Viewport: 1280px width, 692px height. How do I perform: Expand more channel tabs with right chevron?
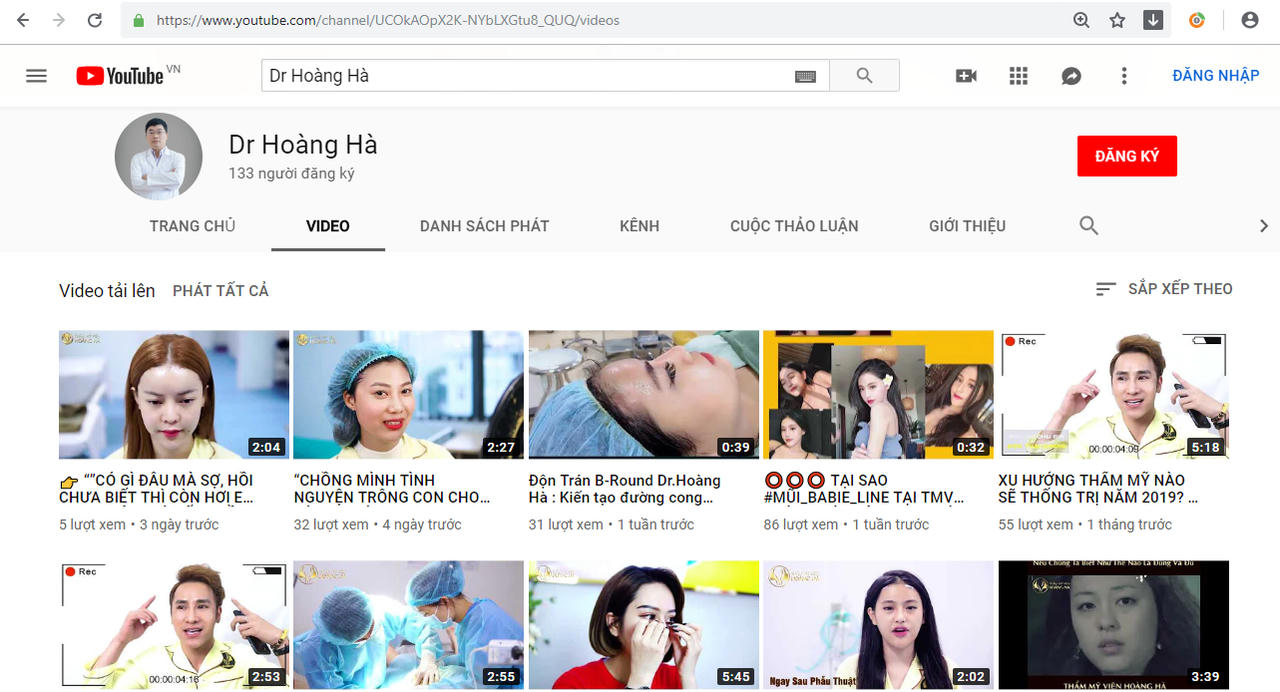(x=1264, y=226)
